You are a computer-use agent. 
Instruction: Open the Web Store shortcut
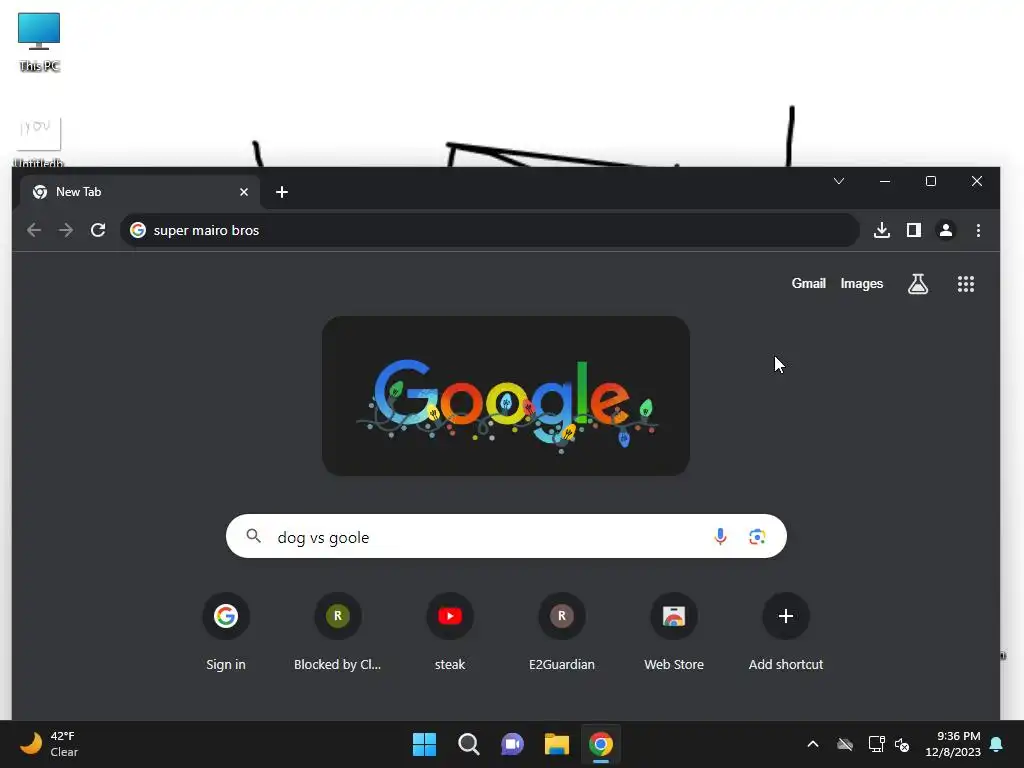[674, 632]
